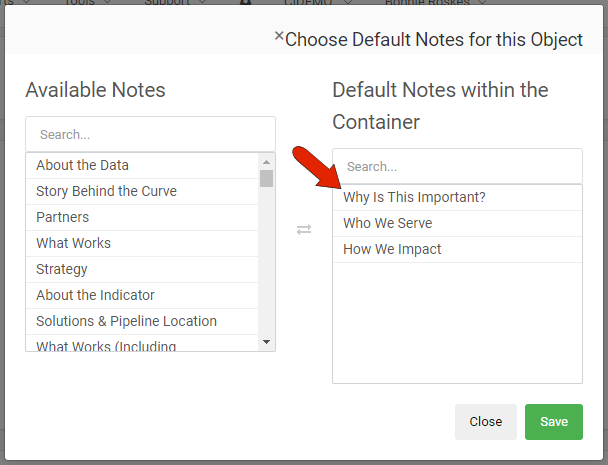Select 'About the Data' note

tap(82, 165)
